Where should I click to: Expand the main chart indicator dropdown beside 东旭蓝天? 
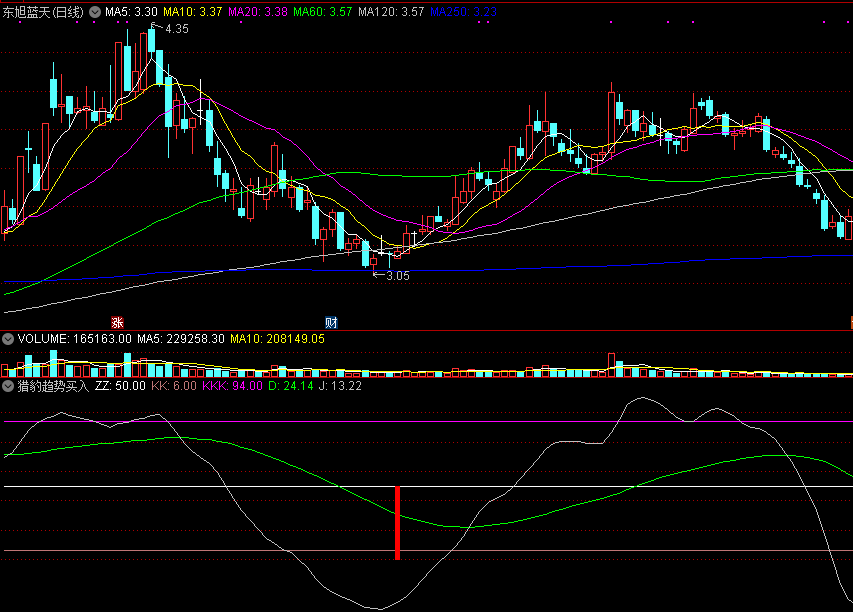pyautogui.click(x=95, y=12)
